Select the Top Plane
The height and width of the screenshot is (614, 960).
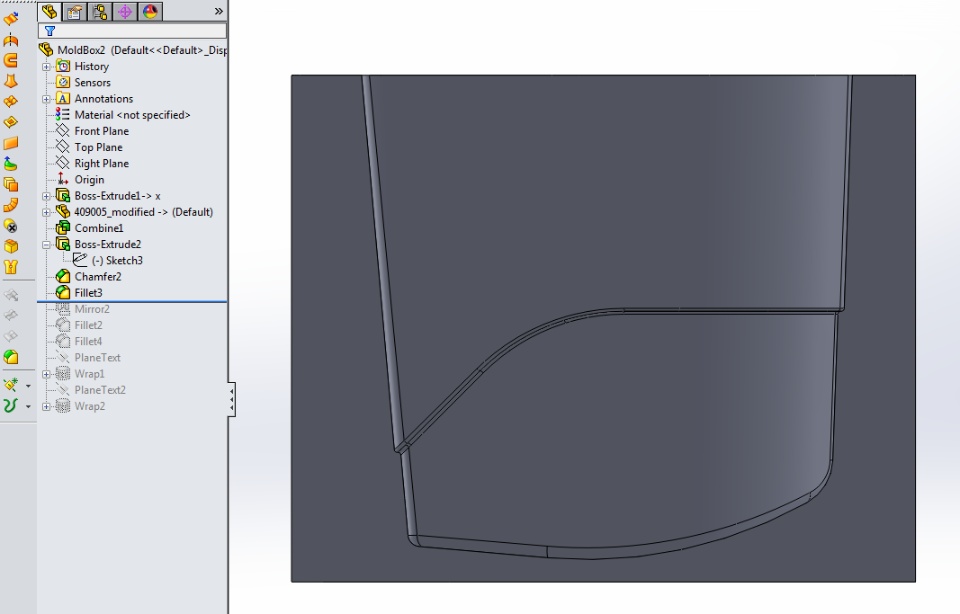coord(89,148)
